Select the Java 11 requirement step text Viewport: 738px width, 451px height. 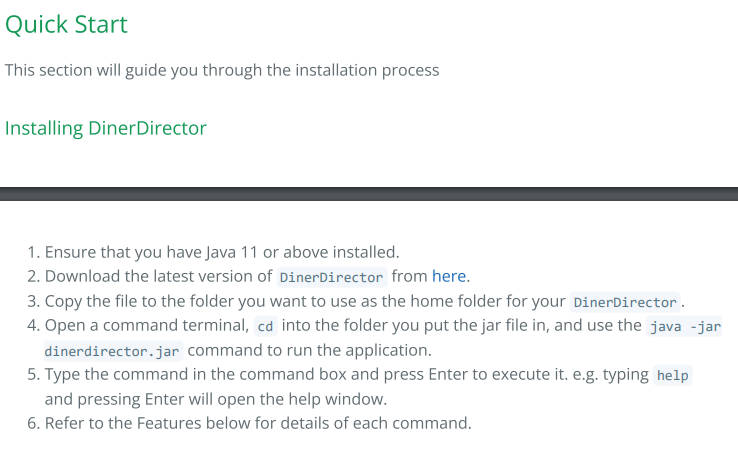[222, 252]
